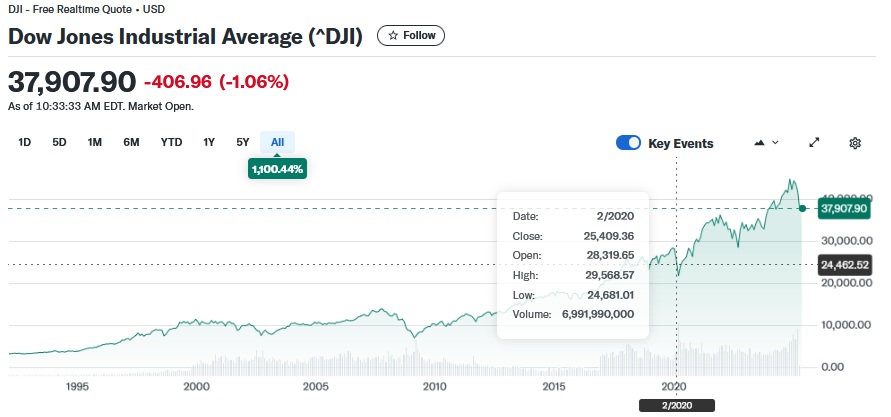Screen dimensions: 891x417
Task: Expand chart to full screen
Action: tap(814, 143)
